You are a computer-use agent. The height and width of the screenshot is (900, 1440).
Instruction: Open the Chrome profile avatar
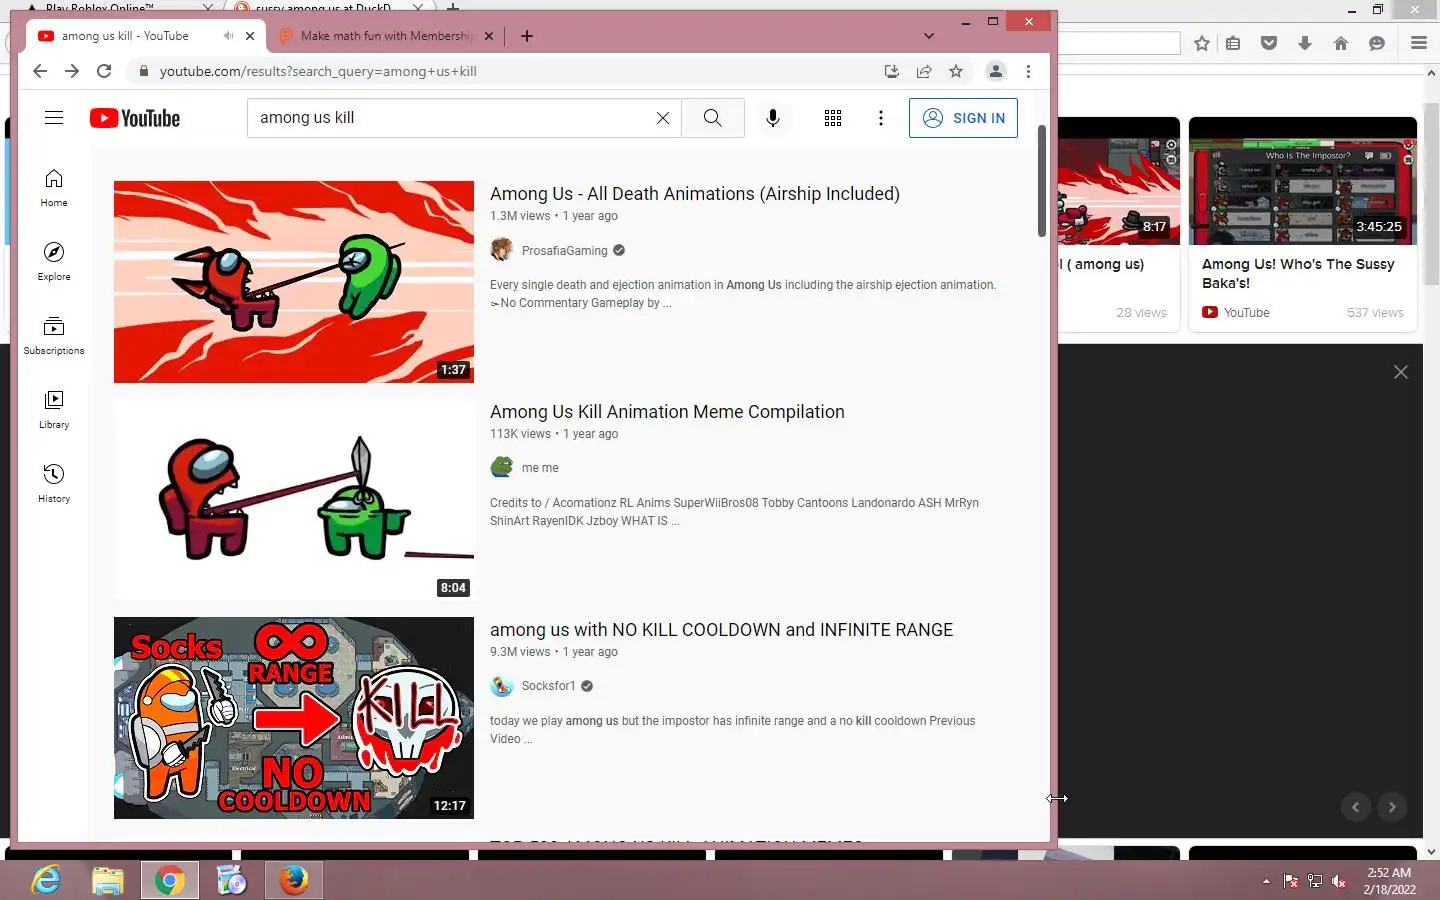(995, 71)
